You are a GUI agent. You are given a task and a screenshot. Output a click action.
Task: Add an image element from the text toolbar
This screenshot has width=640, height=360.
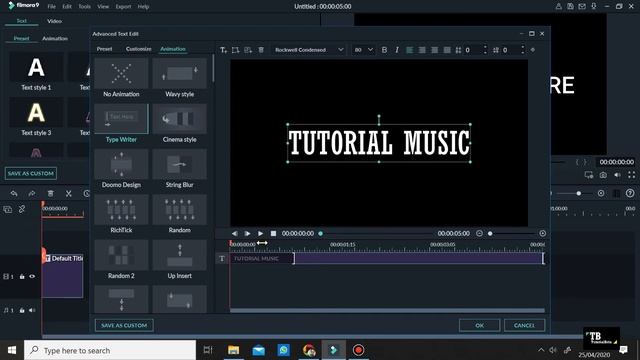click(248, 50)
